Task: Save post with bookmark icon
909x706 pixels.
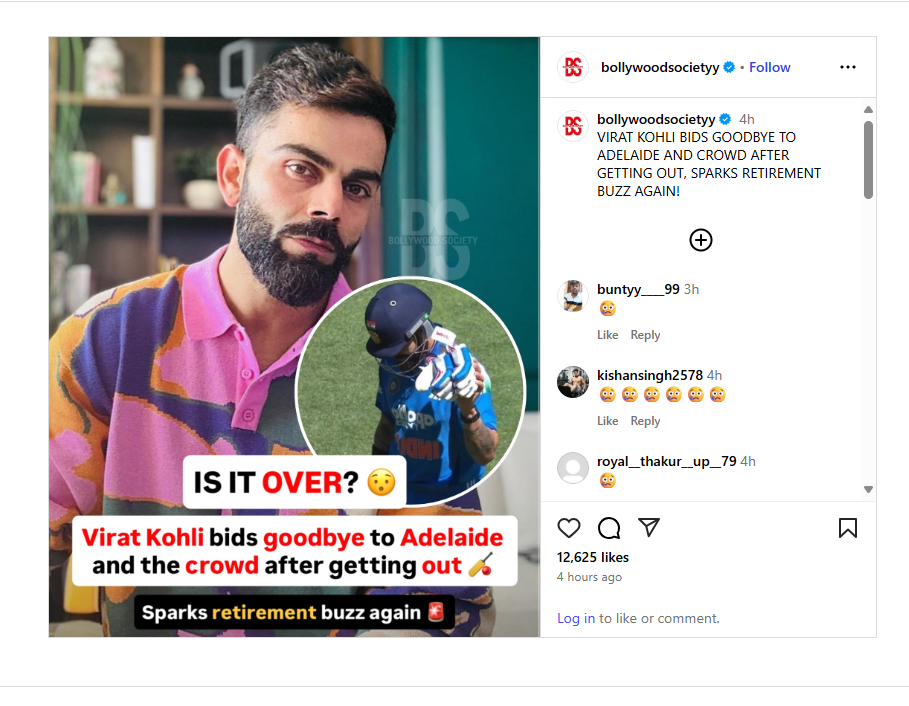Action: pyautogui.click(x=848, y=527)
